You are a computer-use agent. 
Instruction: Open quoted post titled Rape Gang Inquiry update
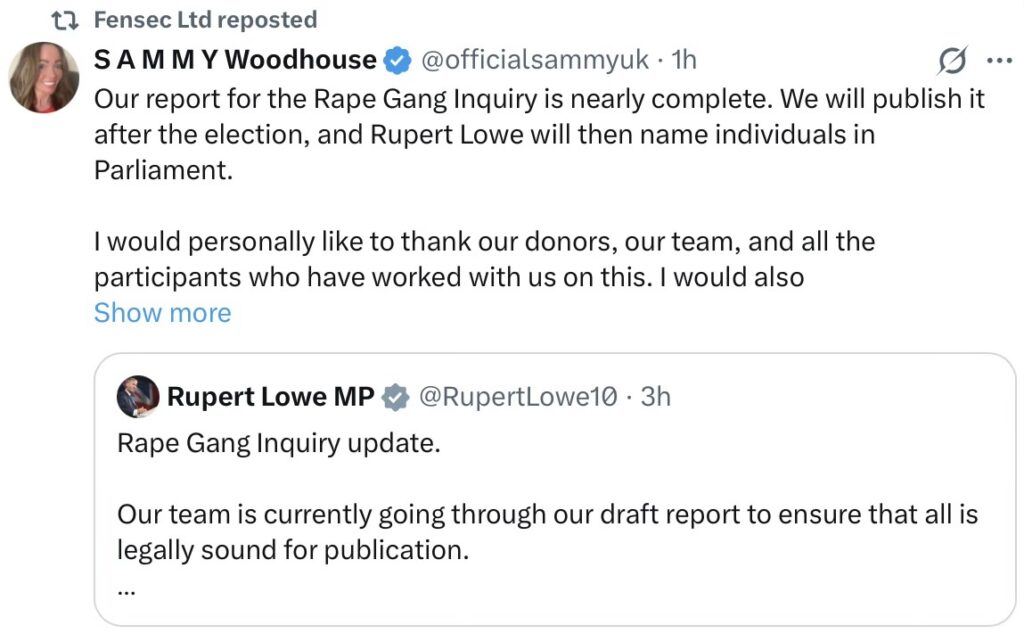[279, 444]
